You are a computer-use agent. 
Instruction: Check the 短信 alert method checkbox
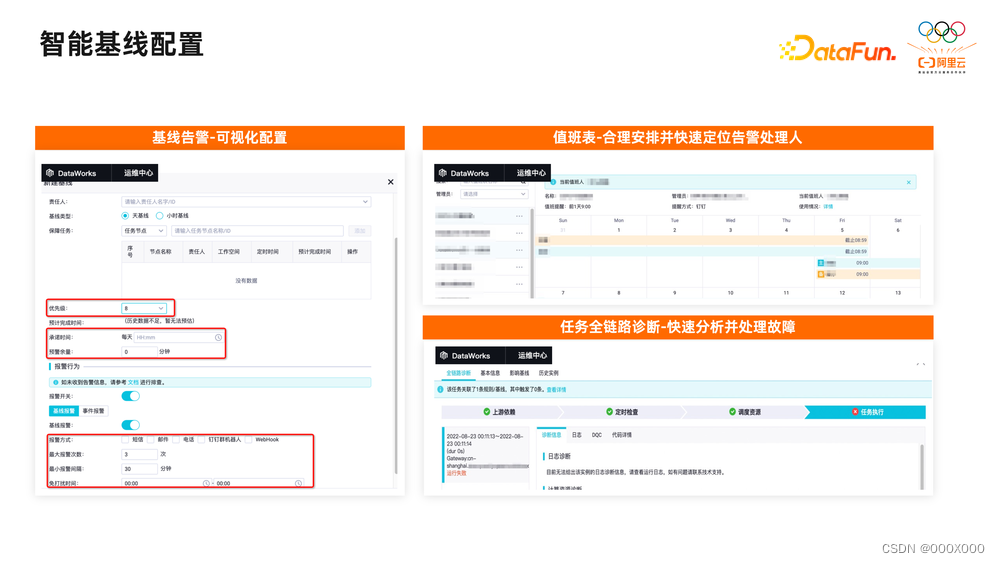point(125,439)
